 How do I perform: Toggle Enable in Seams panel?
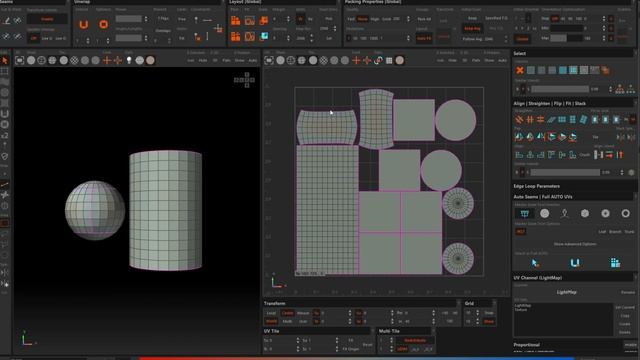tap(47, 19)
